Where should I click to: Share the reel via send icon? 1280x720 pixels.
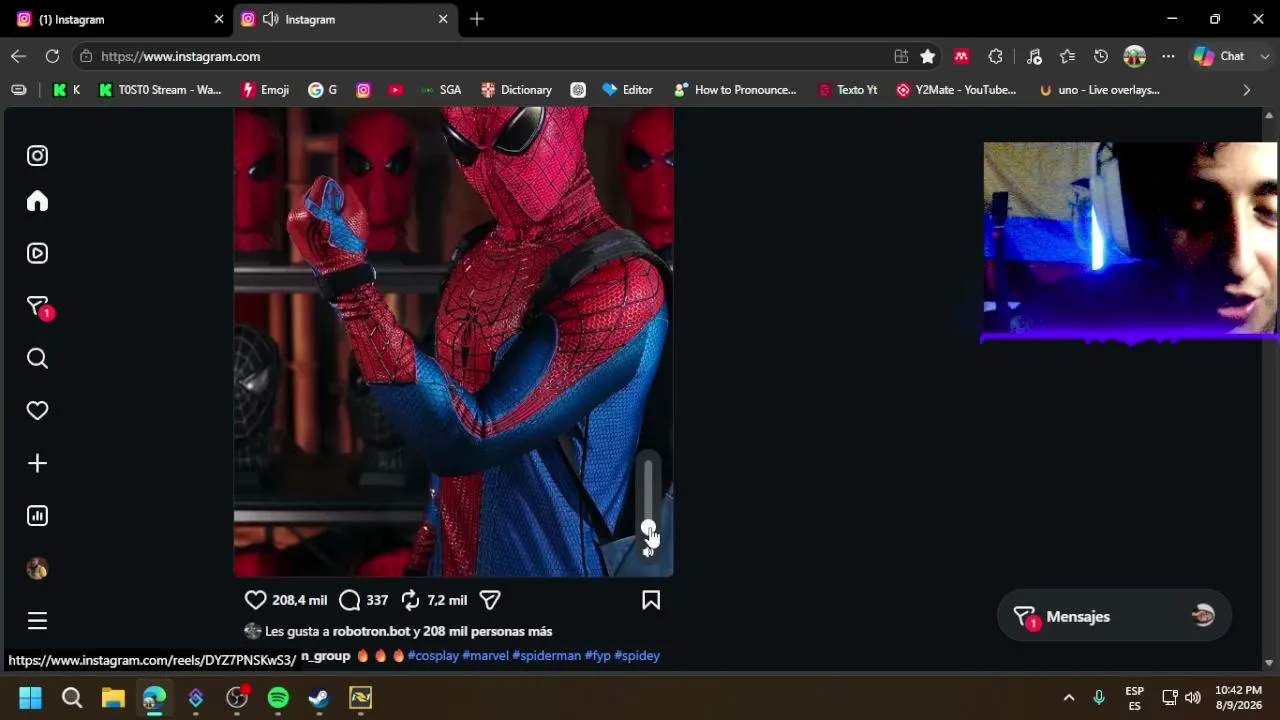[490, 600]
